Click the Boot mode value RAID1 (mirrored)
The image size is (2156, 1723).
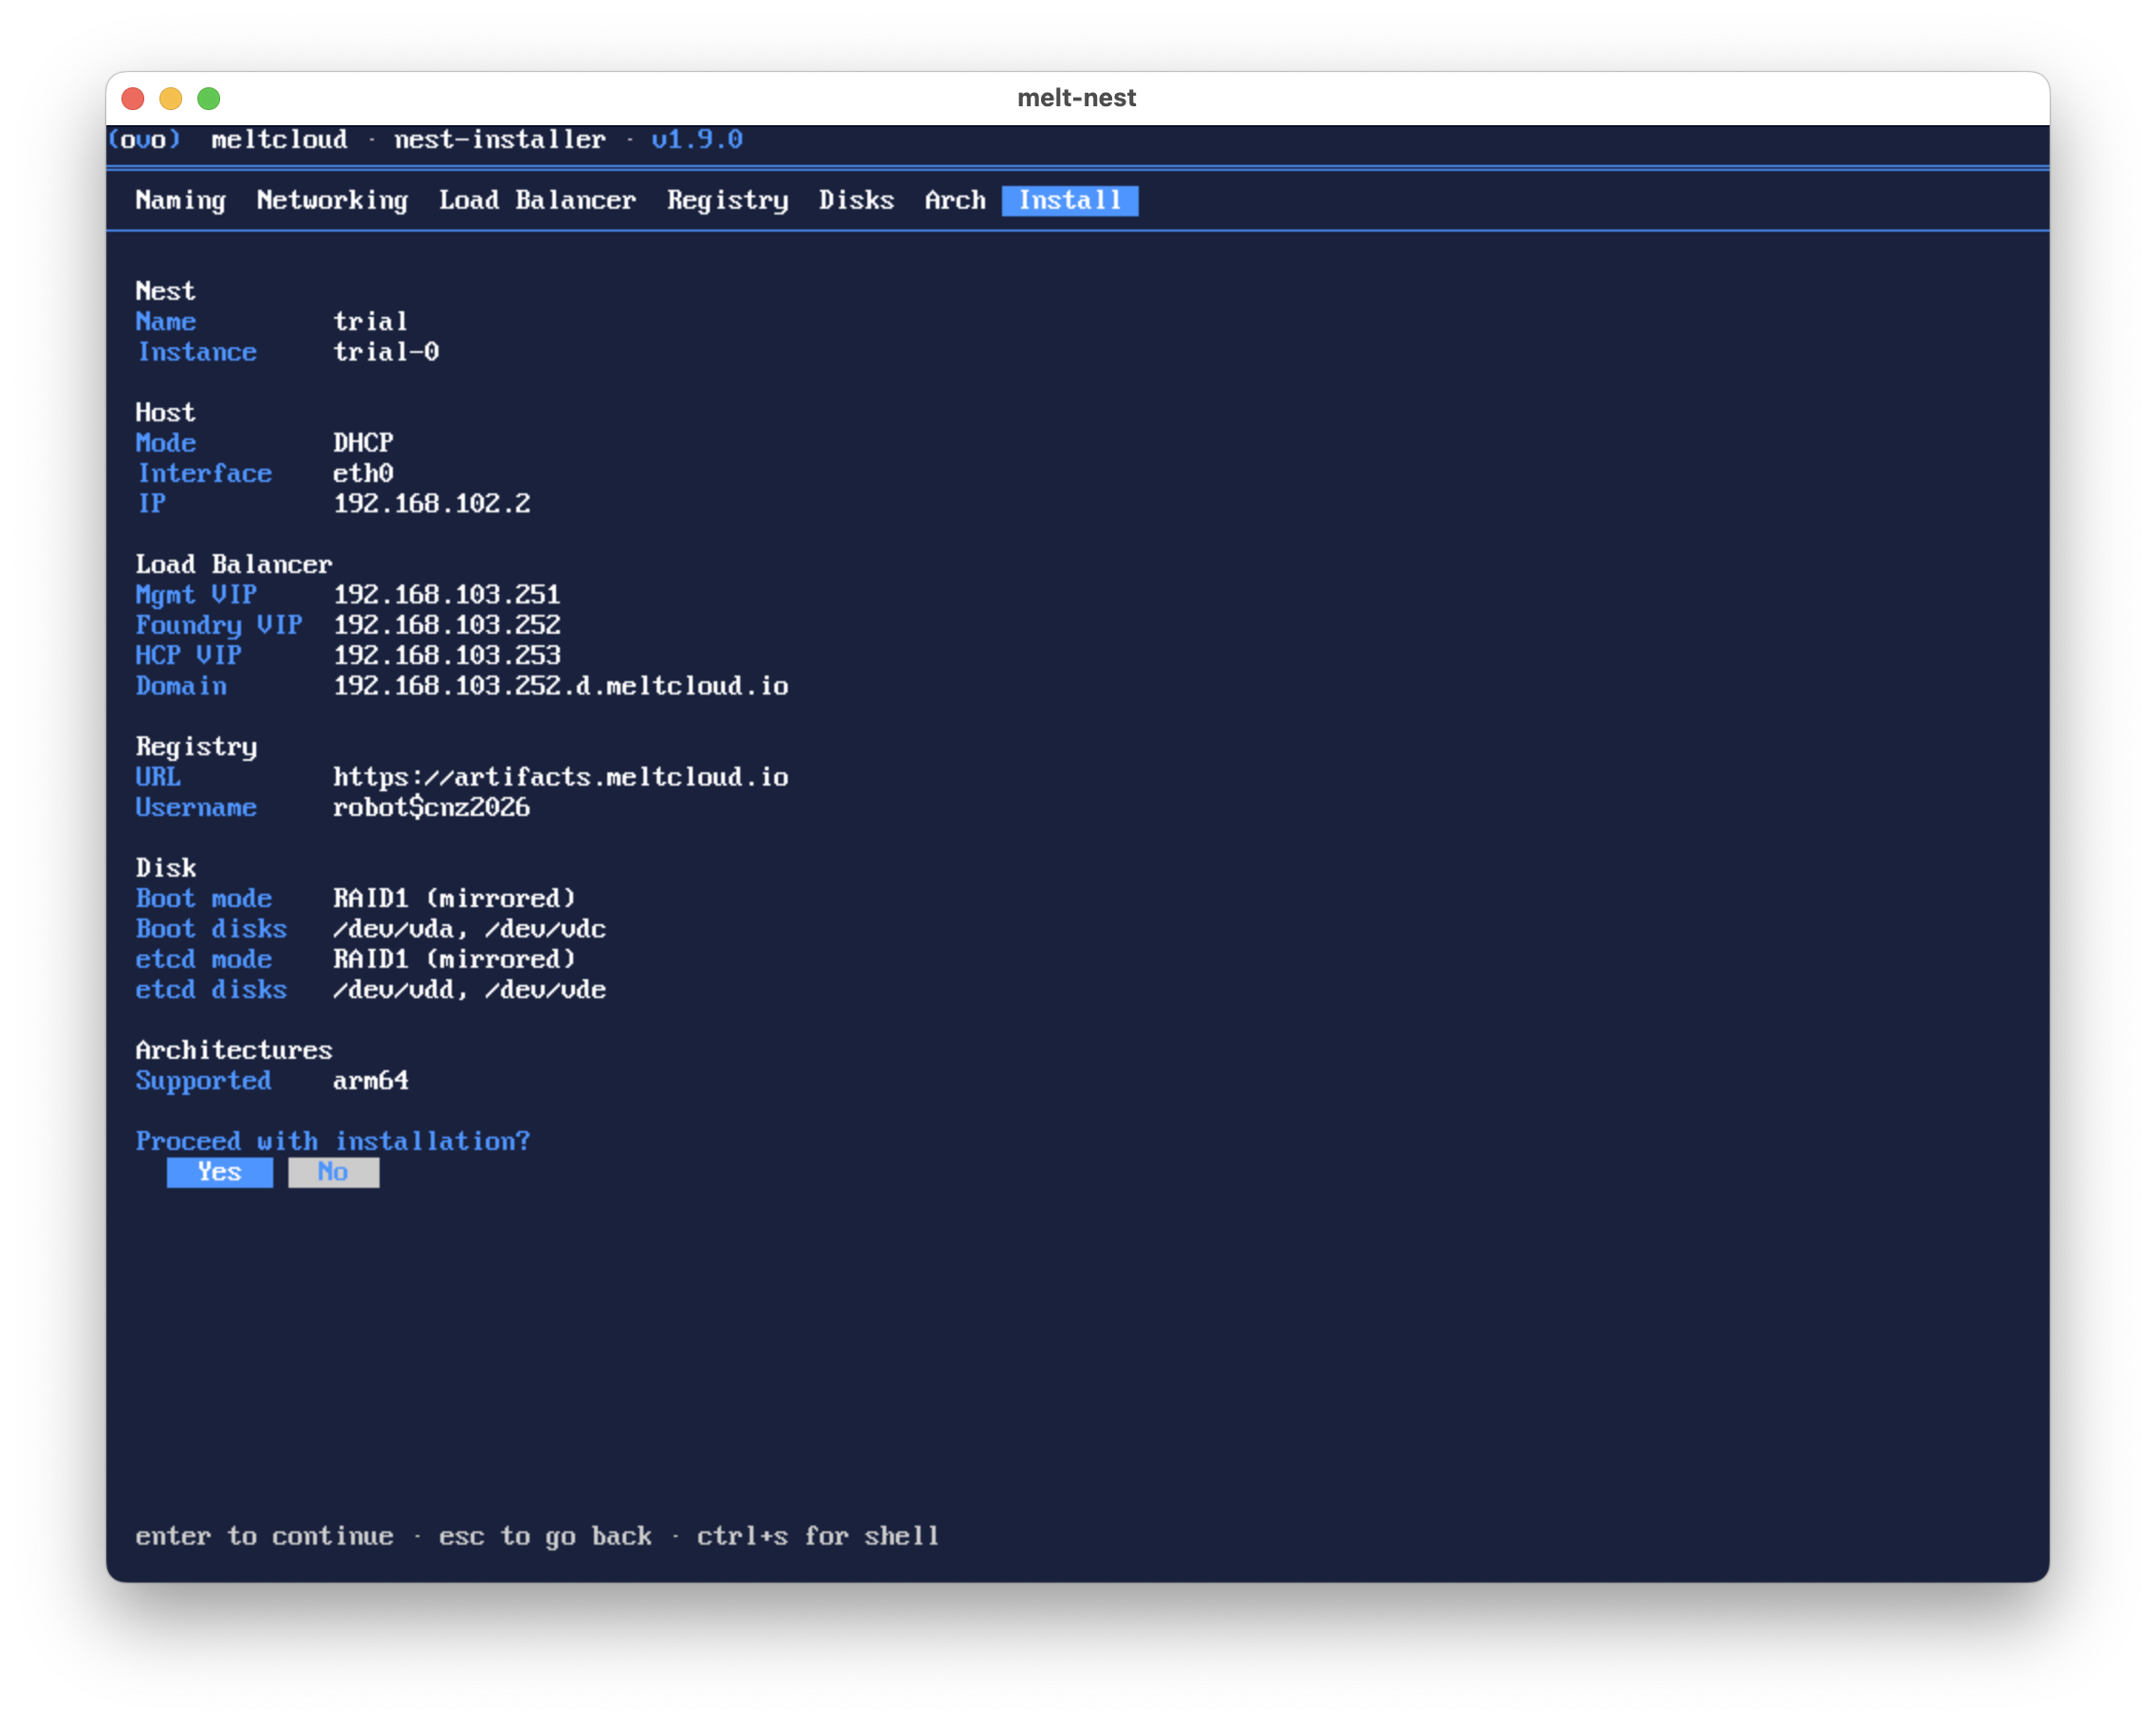pyautogui.click(x=455, y=898)
